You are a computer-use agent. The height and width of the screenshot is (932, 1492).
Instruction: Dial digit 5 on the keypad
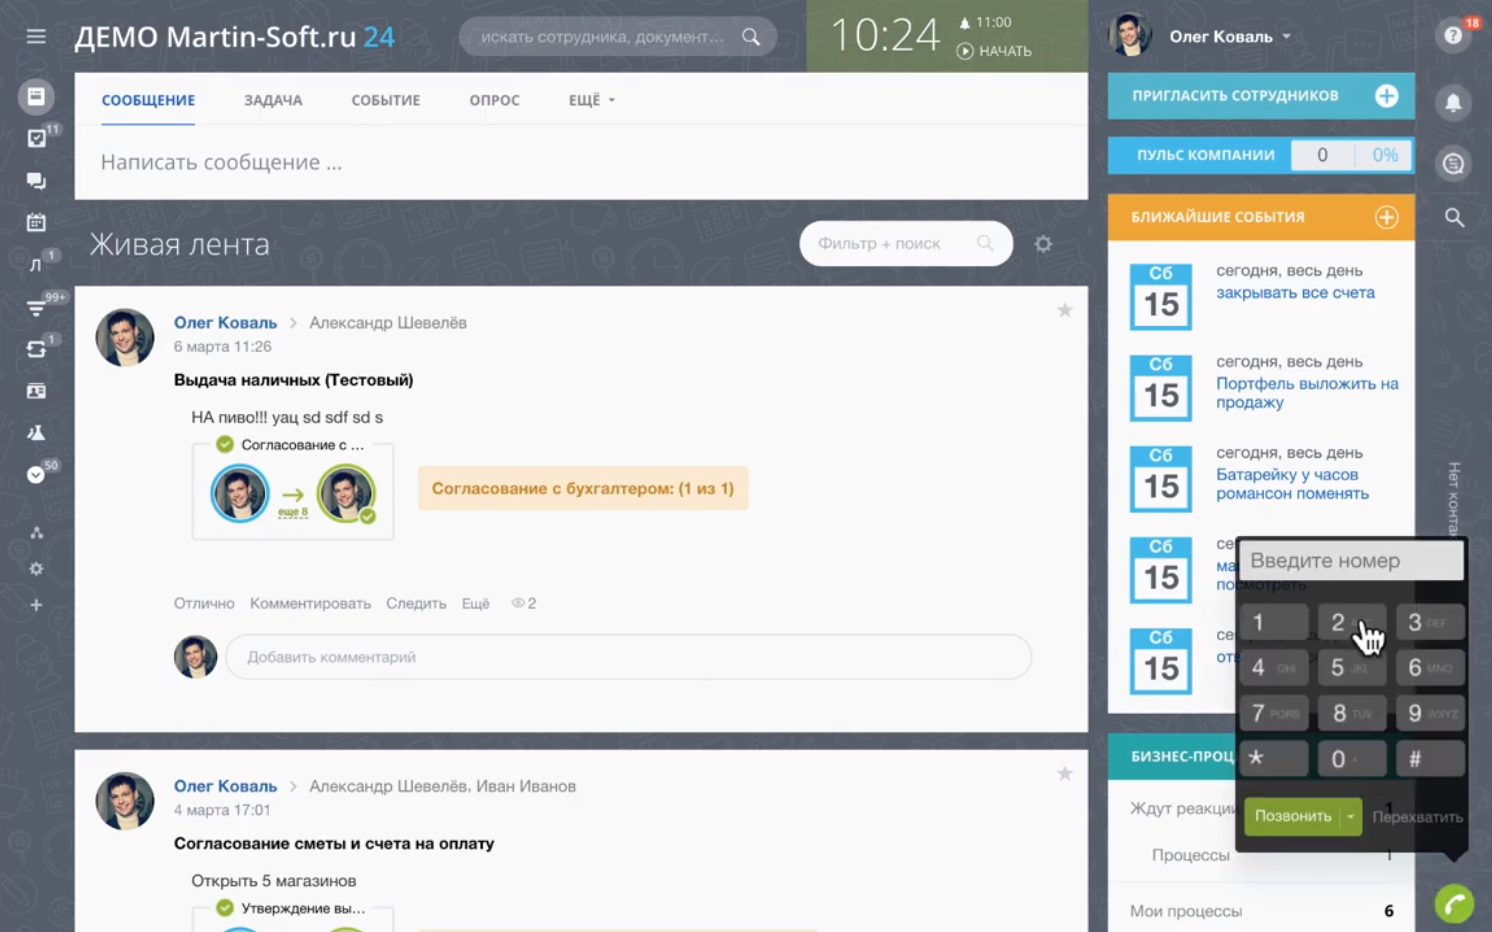(1351, 668)
